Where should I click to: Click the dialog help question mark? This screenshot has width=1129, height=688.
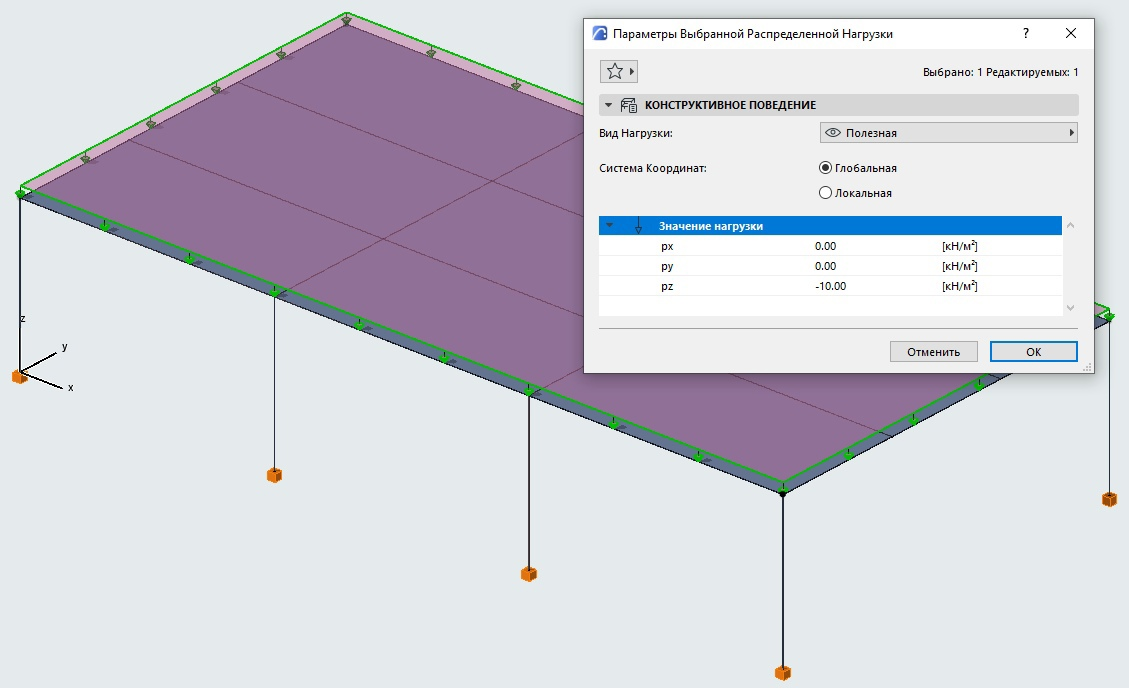(1026, 33)
